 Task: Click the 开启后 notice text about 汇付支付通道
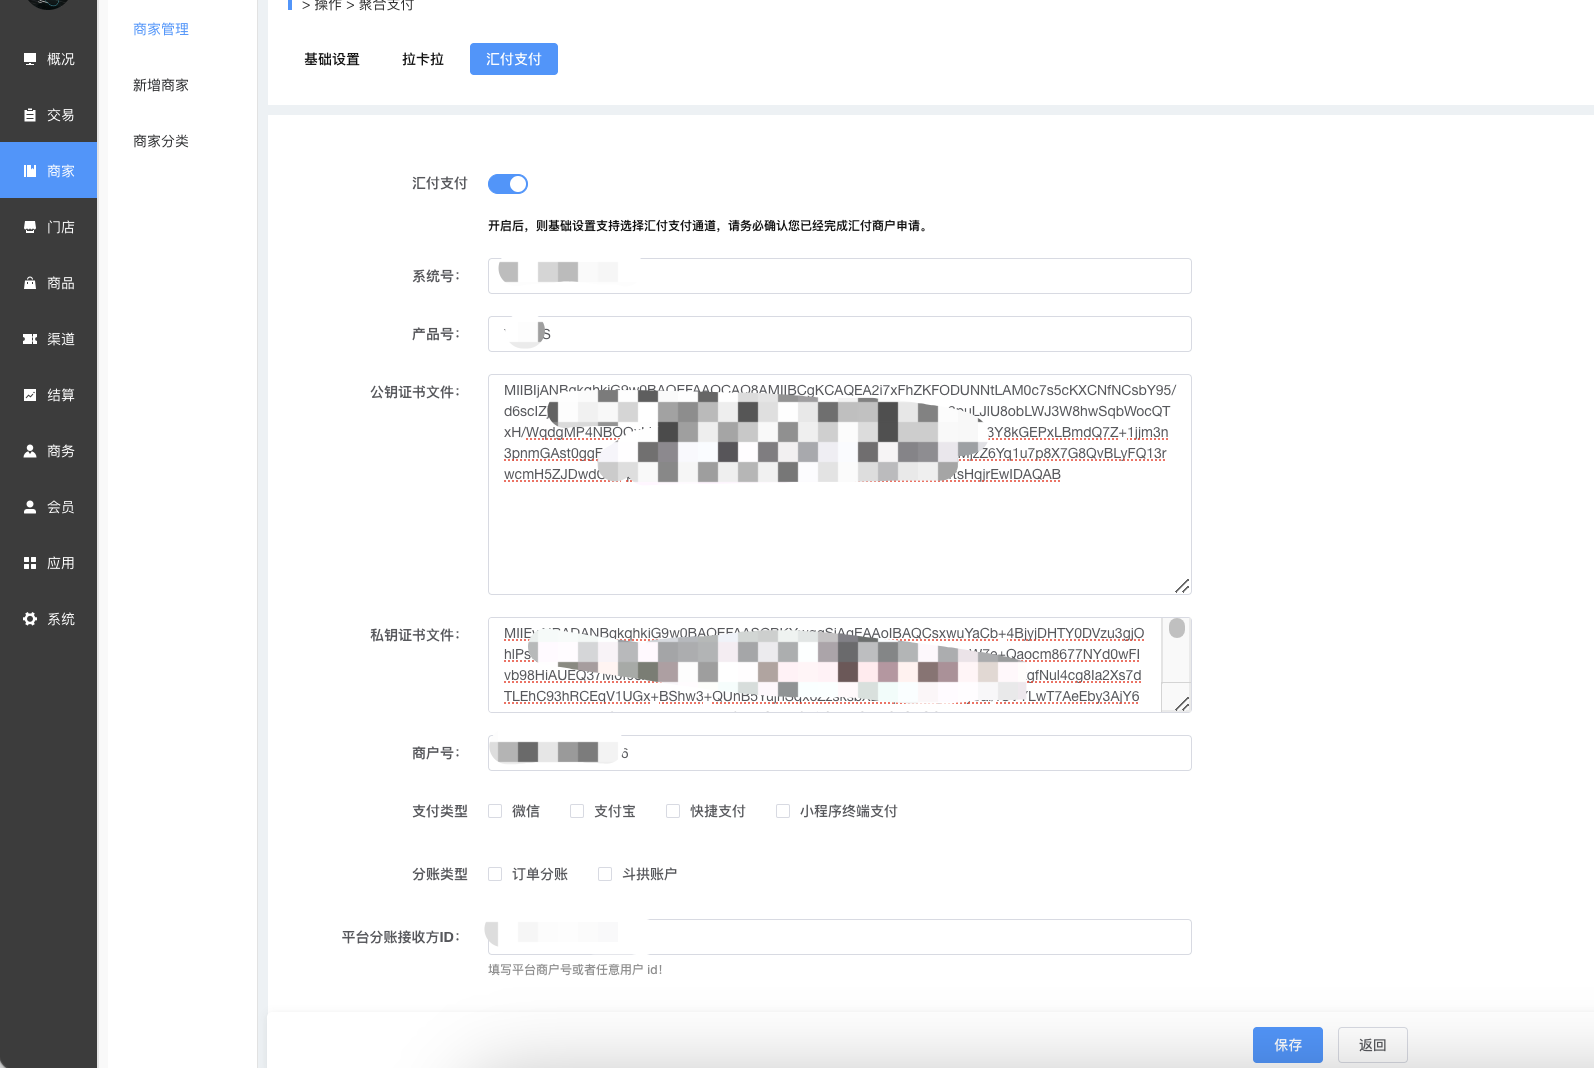[710, 226]
